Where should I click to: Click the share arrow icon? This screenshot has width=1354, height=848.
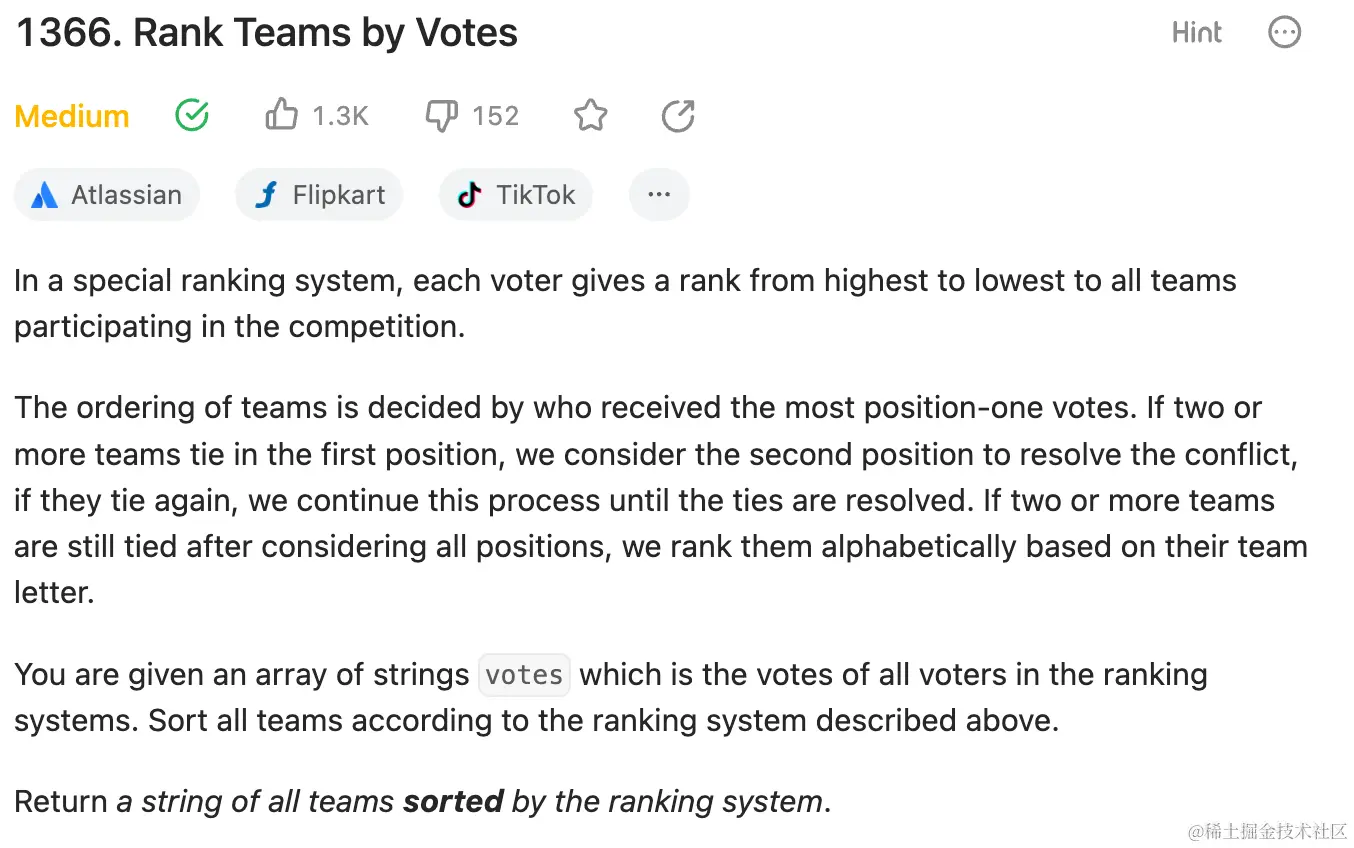pos(678,117)
